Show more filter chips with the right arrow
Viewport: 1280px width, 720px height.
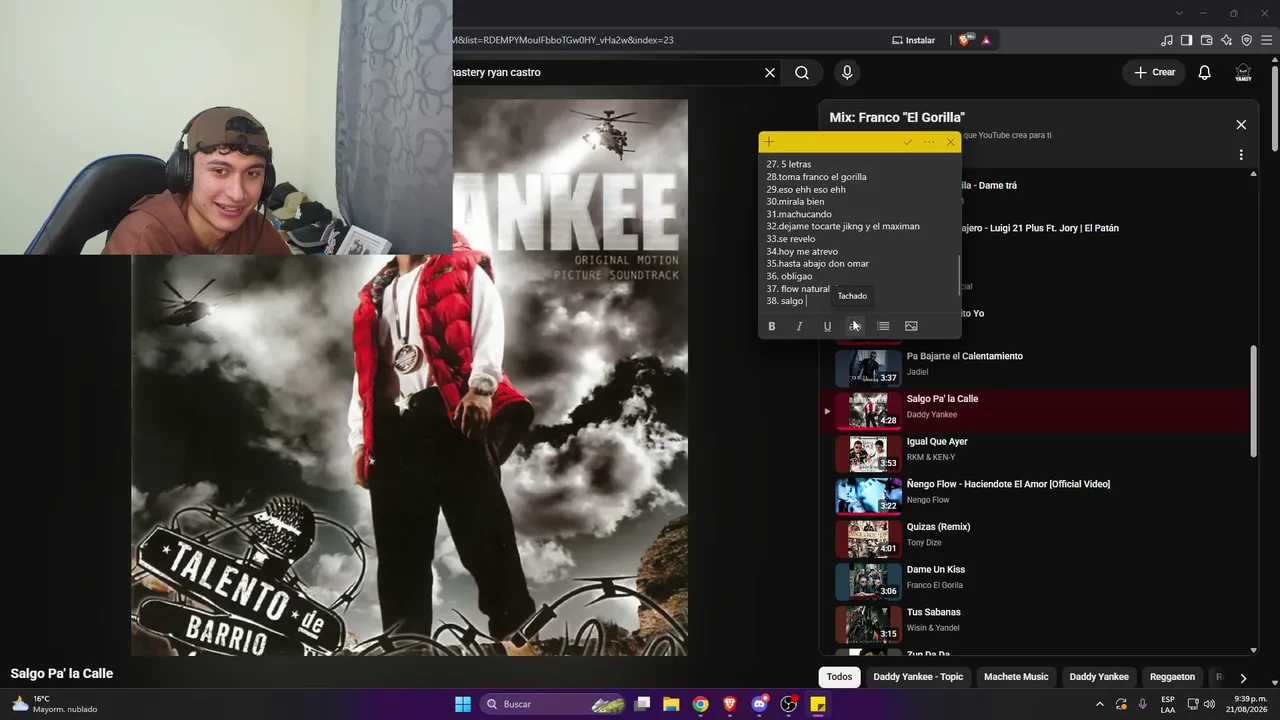(1243, 678)
